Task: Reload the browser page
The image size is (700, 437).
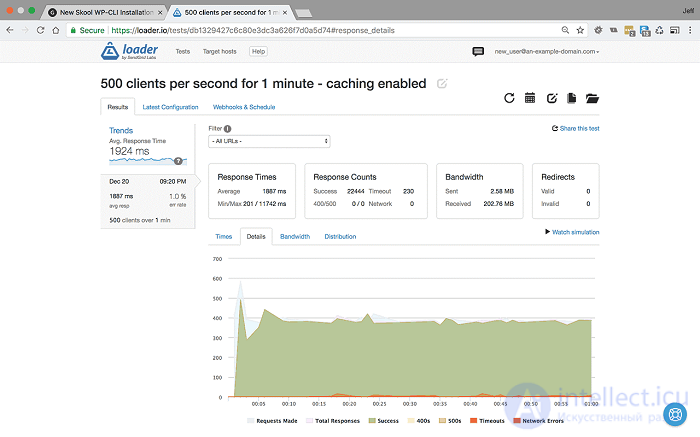Action: coord(40,30)
